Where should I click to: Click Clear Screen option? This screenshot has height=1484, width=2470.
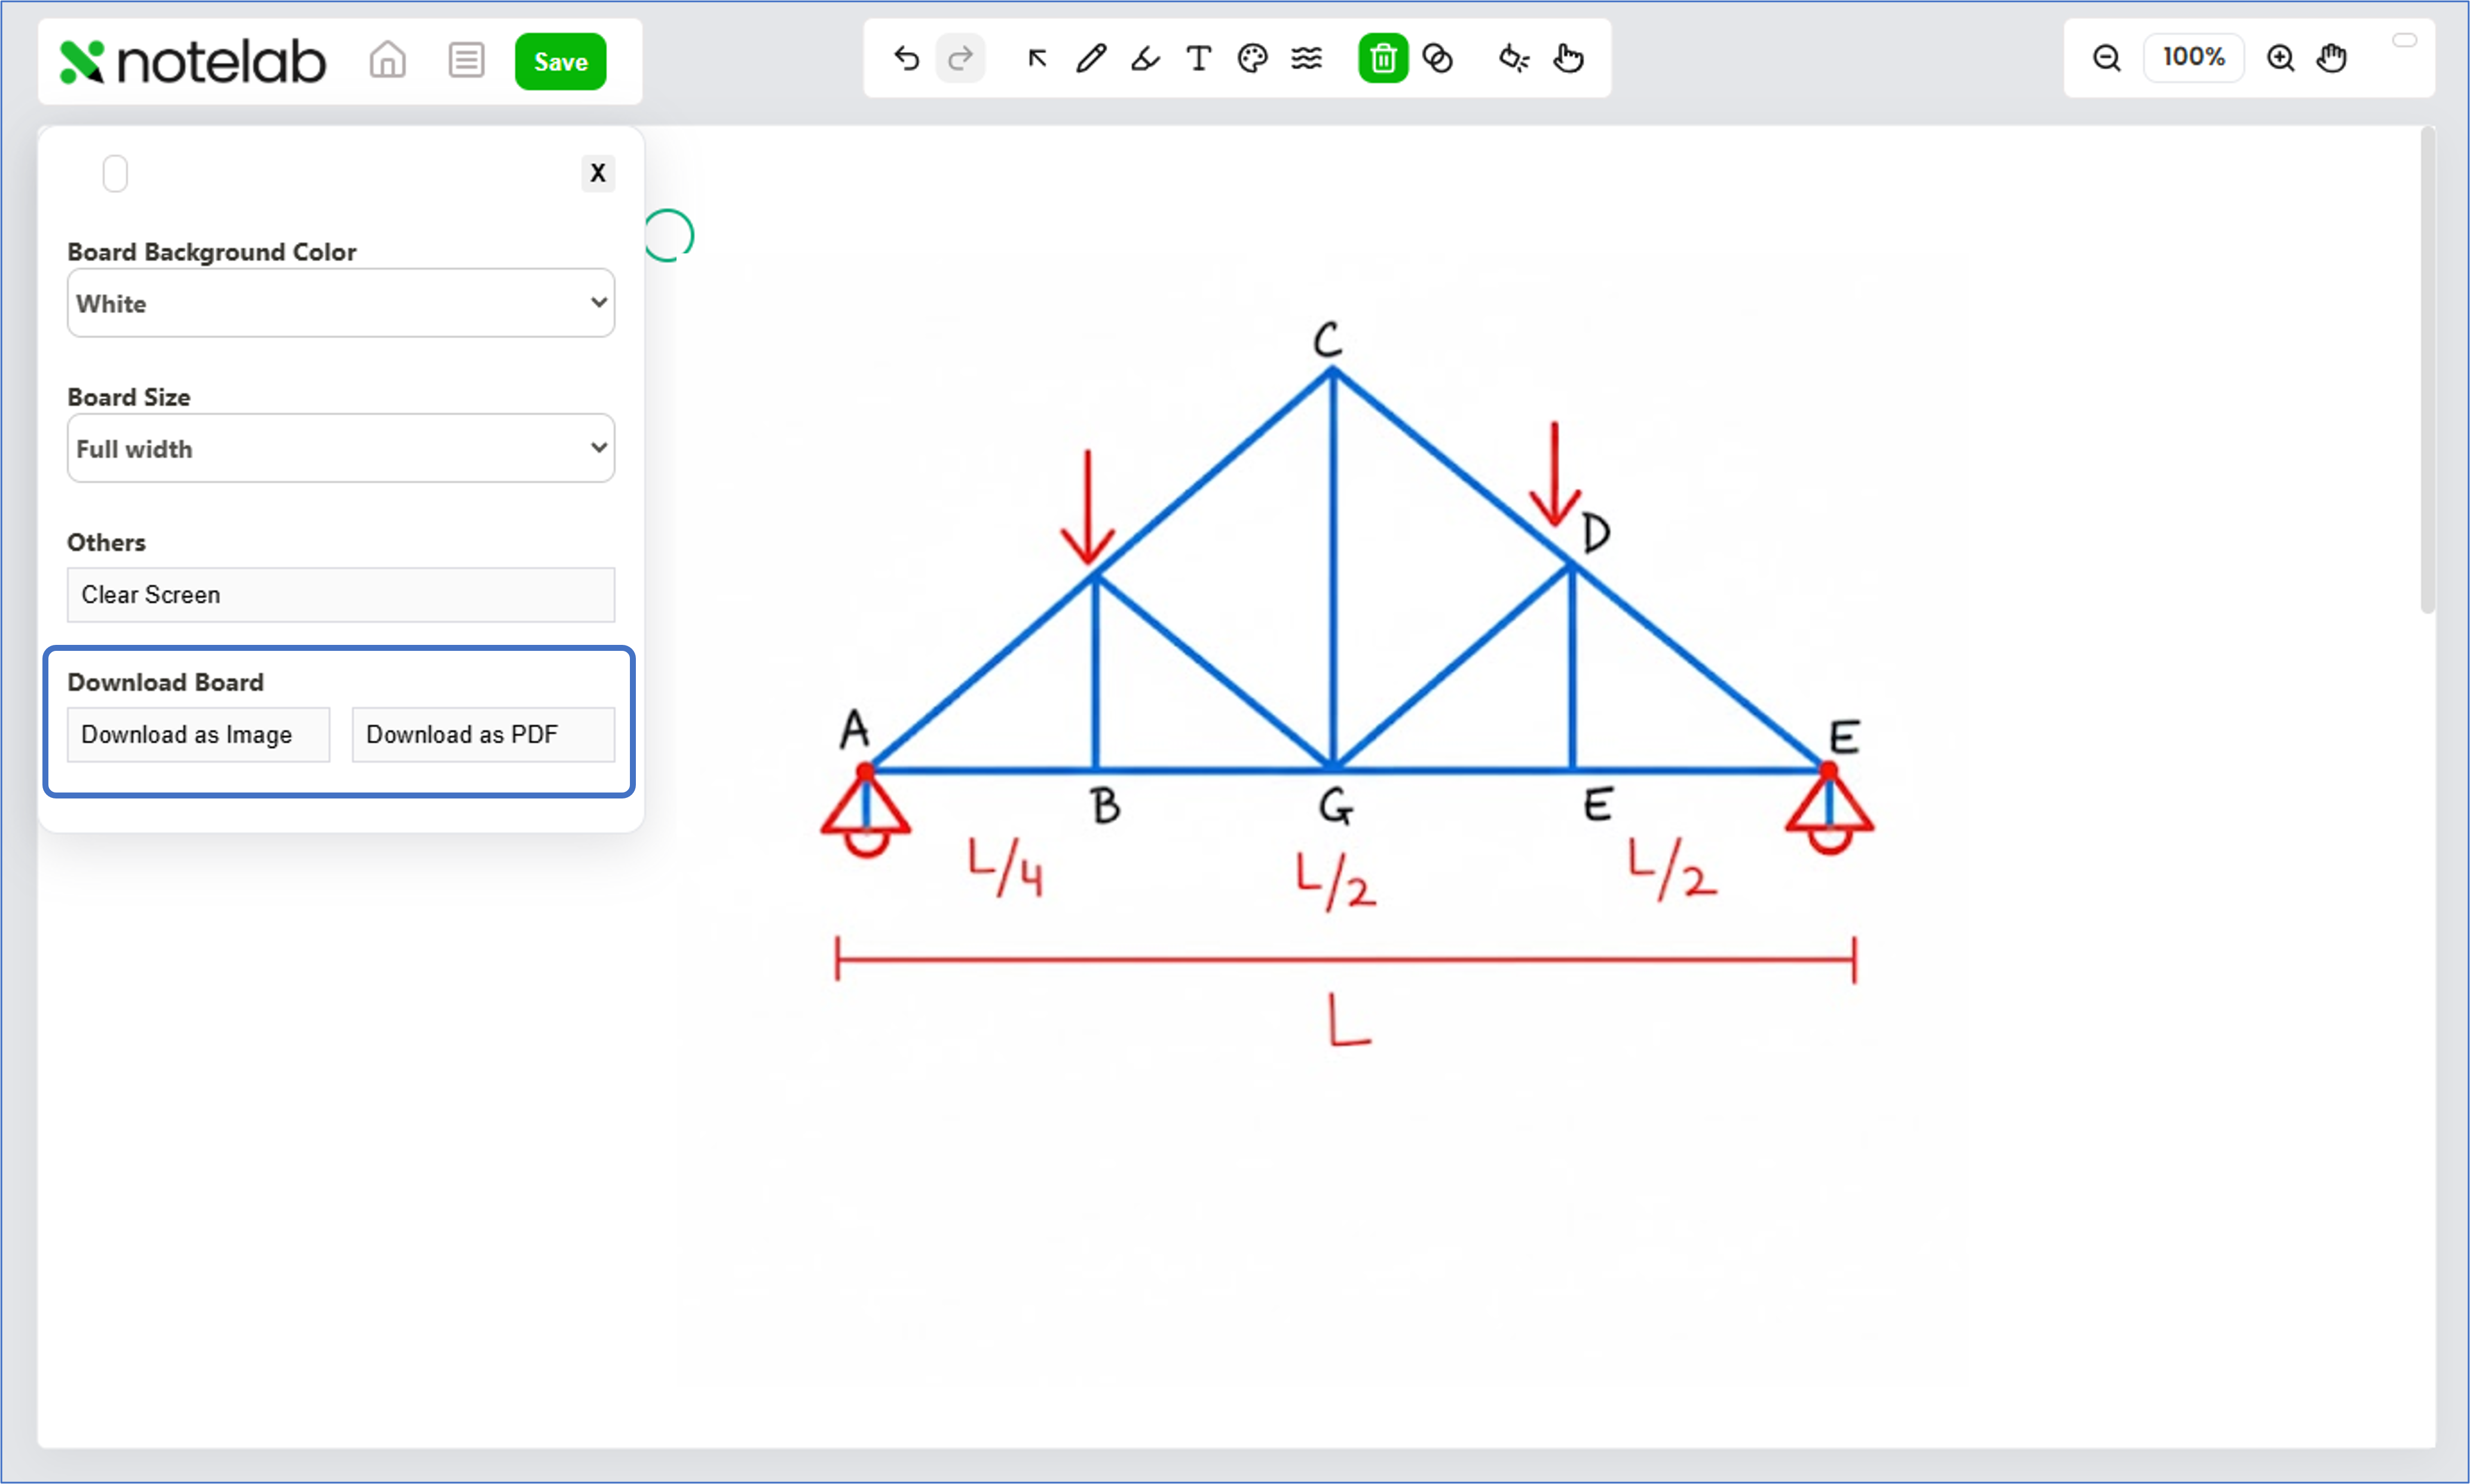(x=340, y=595)
